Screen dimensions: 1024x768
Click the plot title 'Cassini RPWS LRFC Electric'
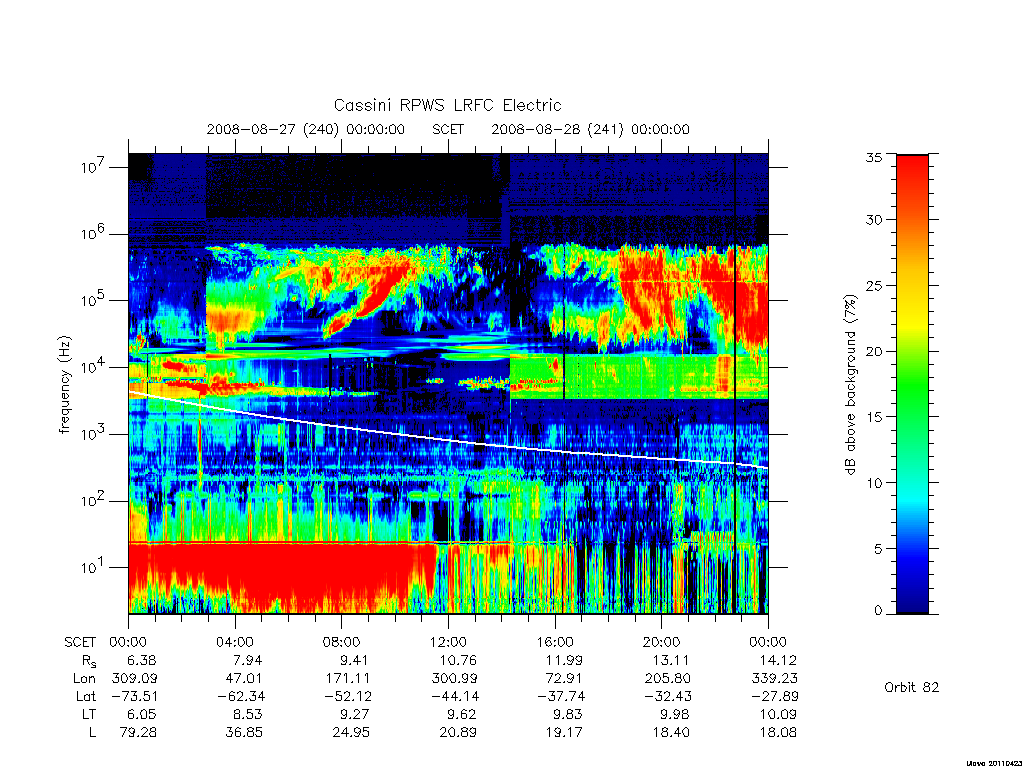click(x=447, y=105)
